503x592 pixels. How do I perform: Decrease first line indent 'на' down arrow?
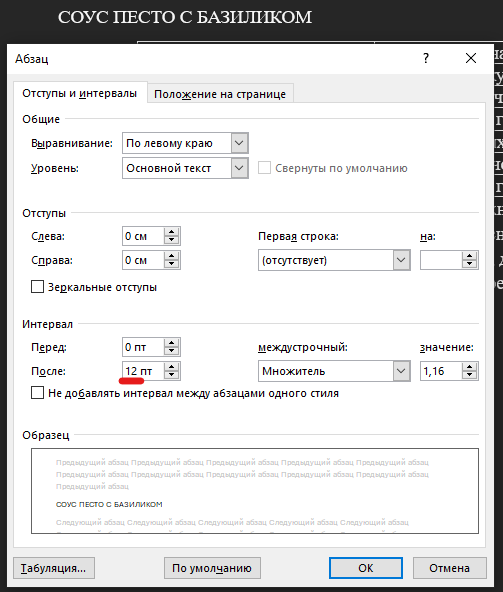coord(470,264)
